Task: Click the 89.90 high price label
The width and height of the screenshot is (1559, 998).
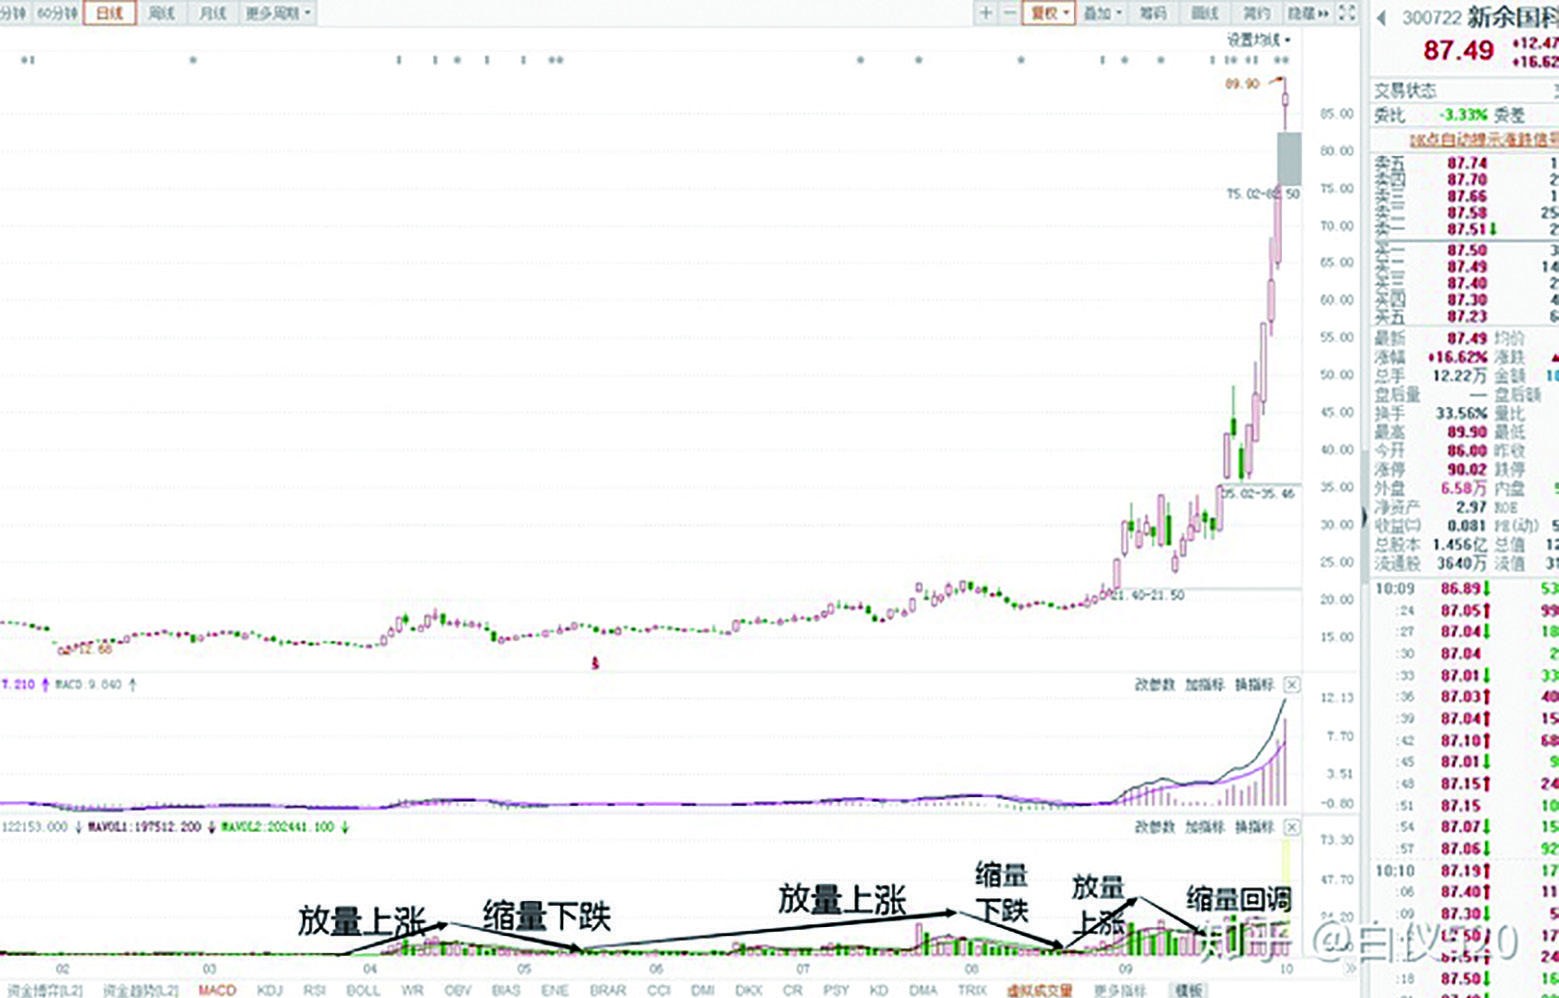Action: click(x=1242, y=84)
